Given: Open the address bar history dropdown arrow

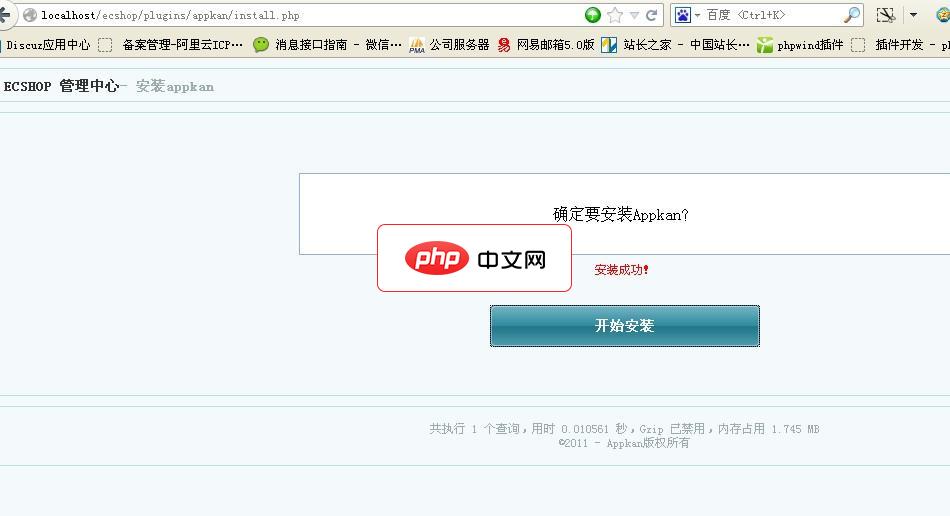Looking at the screenshot, I should (634, 15).
